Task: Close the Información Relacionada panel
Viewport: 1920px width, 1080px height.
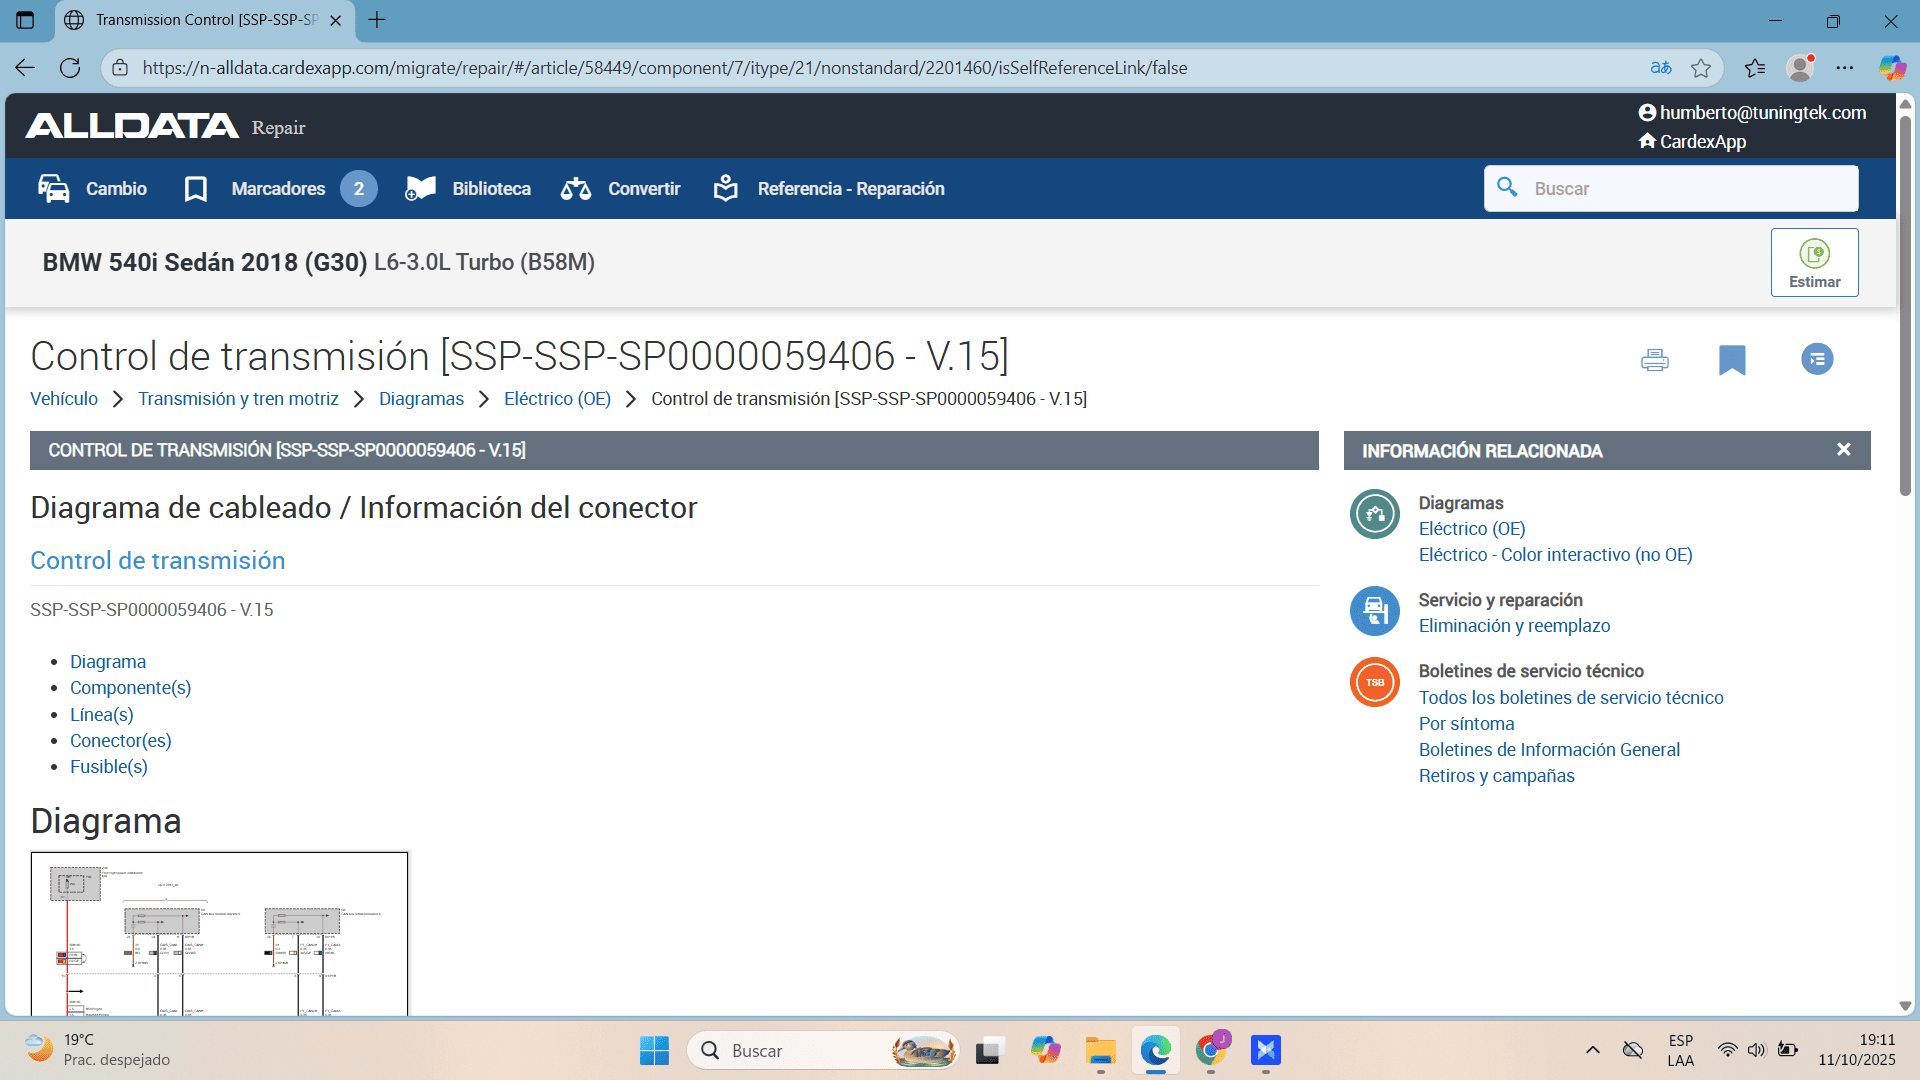Action: point(1843,450)
